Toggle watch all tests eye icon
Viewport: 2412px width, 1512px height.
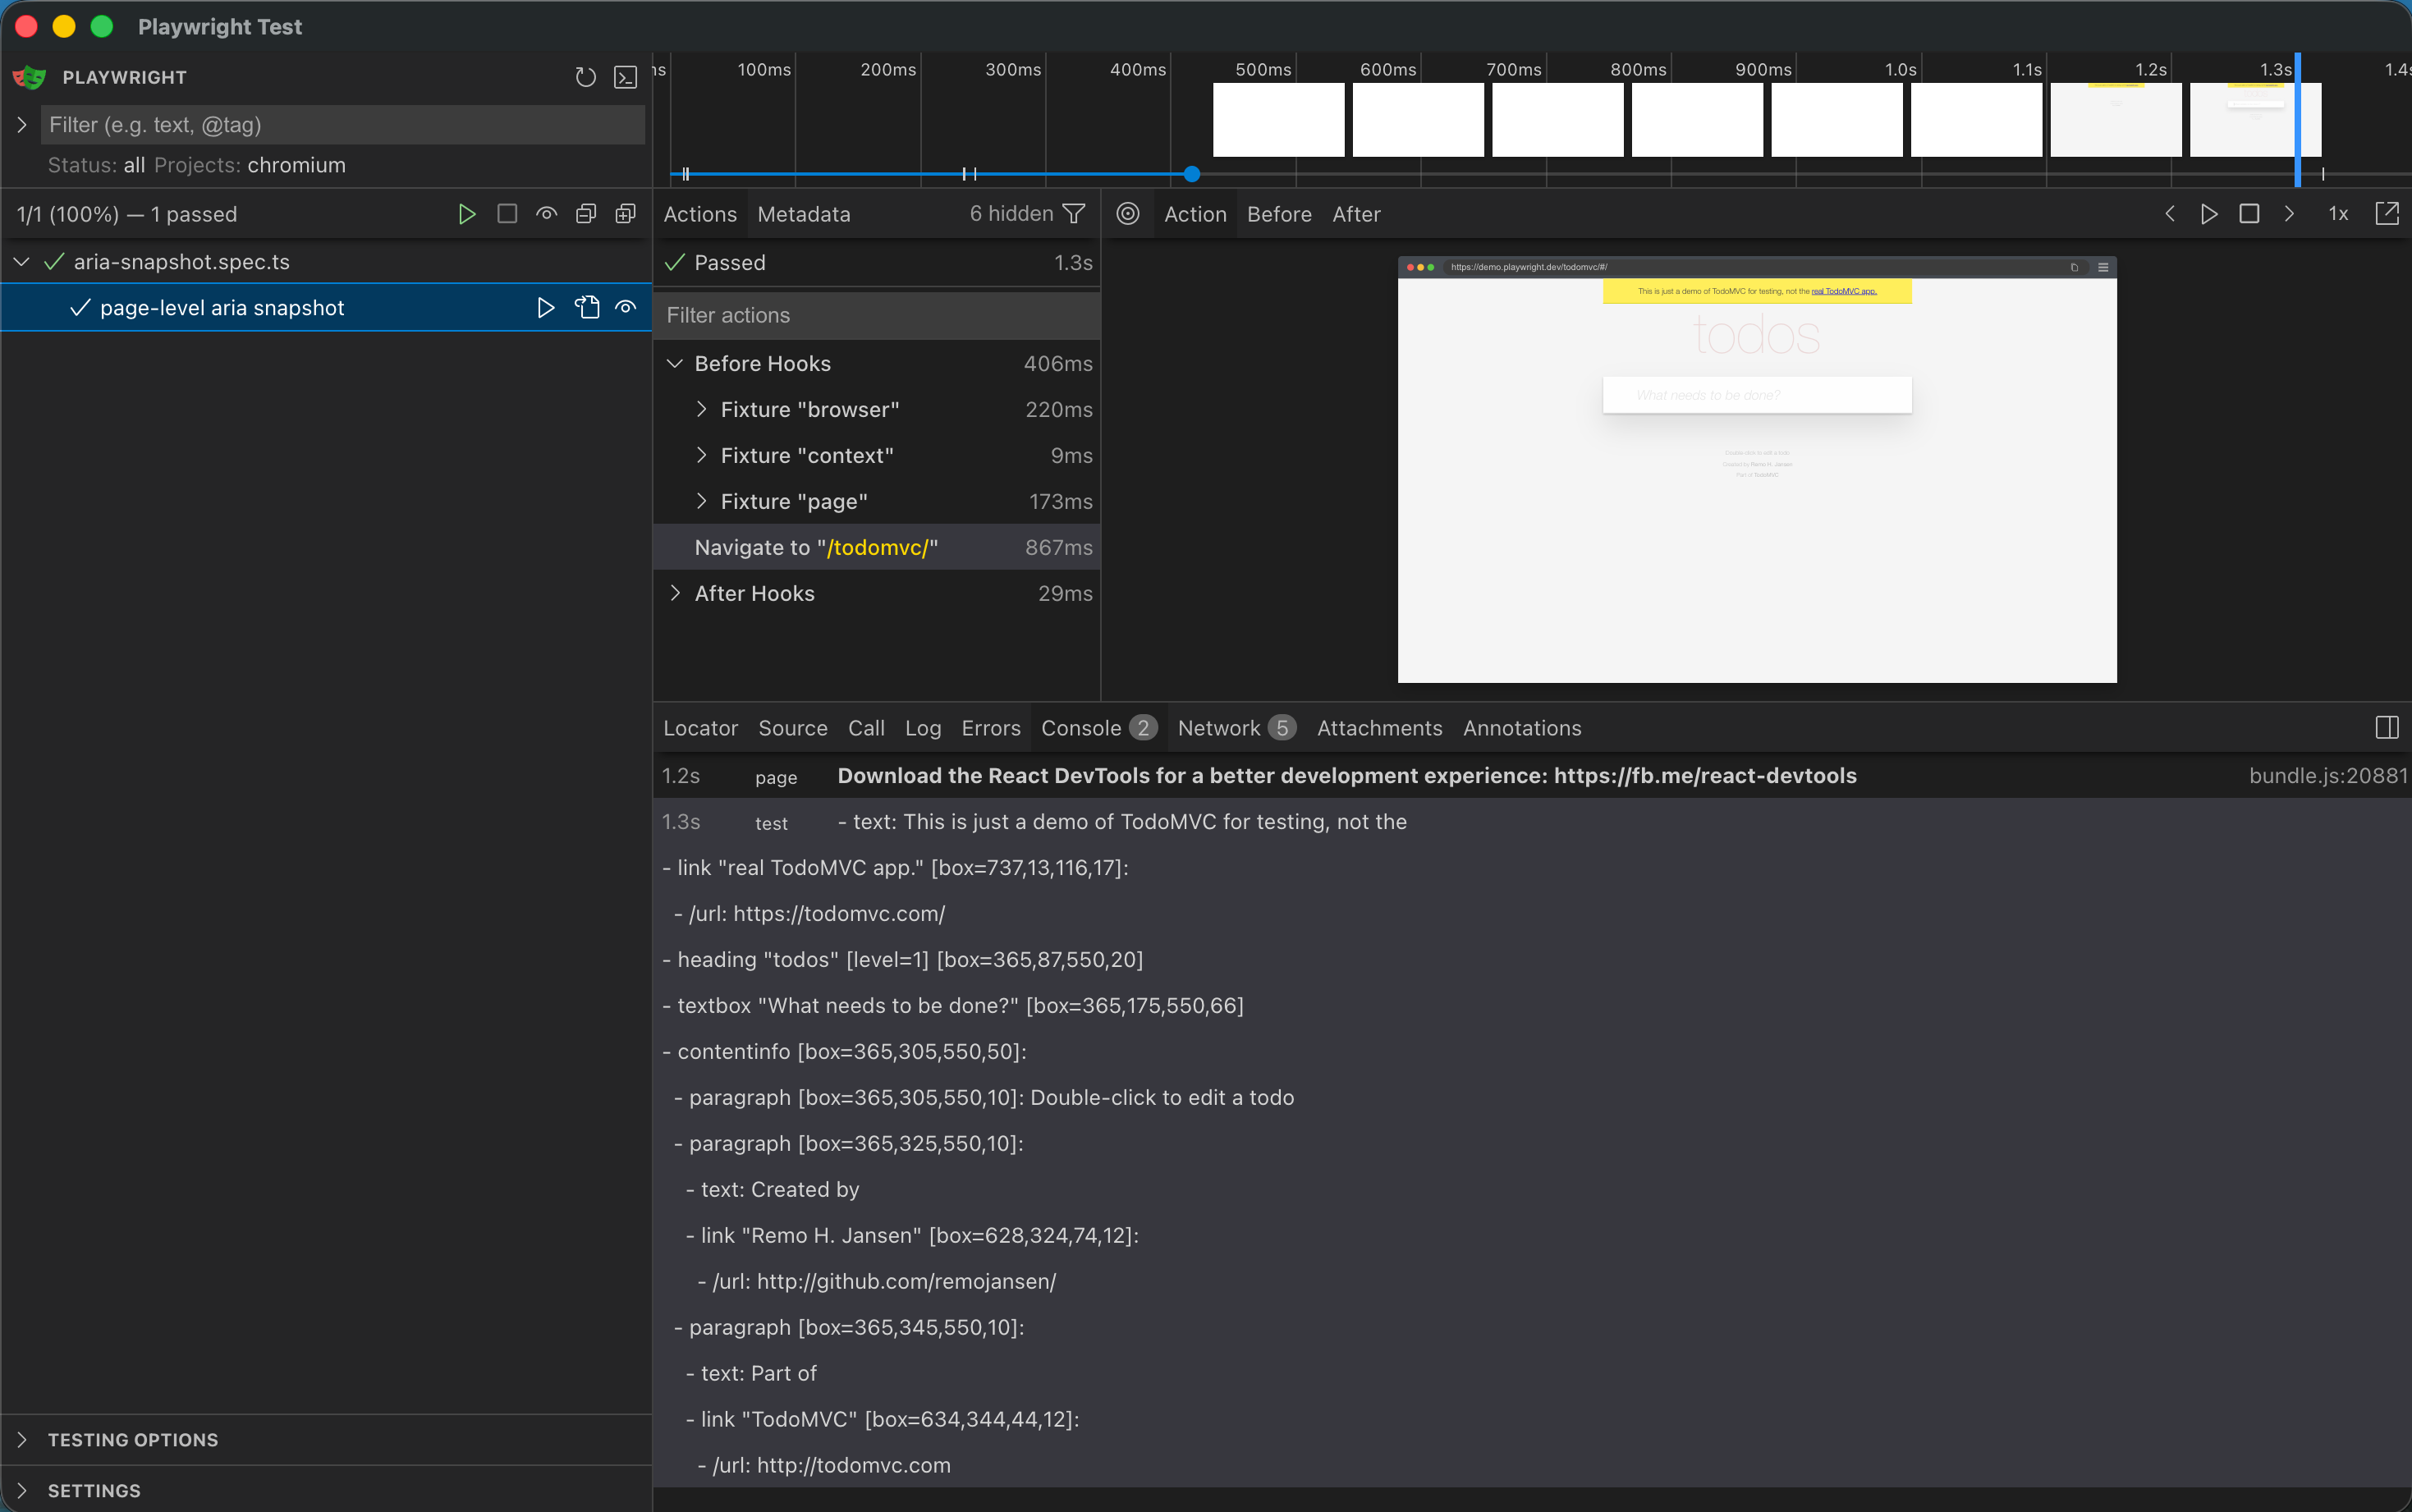point(546,214)
